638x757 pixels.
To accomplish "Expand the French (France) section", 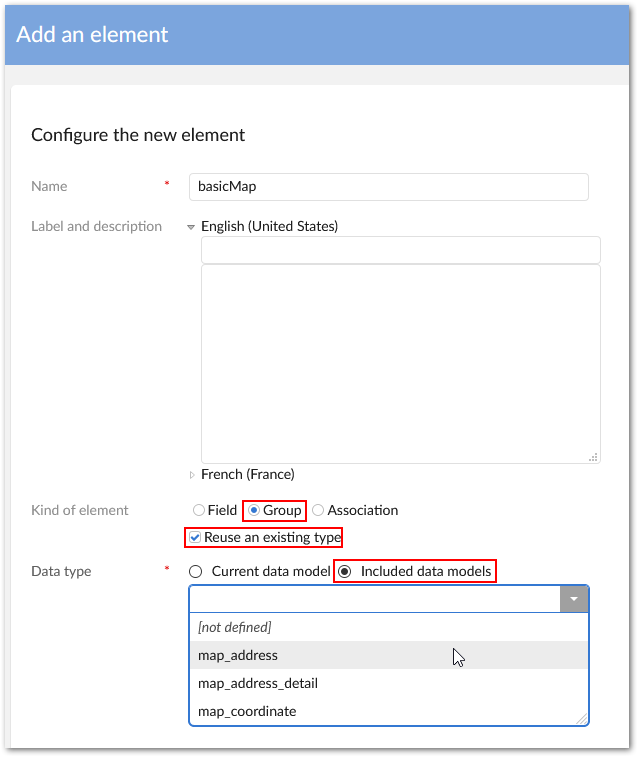I will (192, 475).
